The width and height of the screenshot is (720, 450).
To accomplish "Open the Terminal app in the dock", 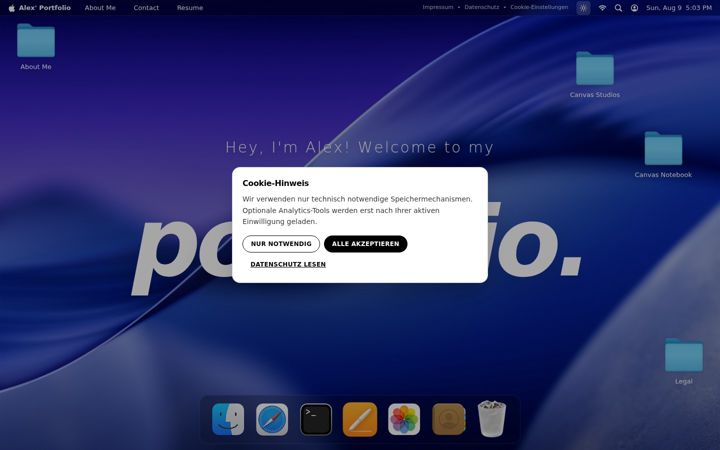I will tap(316, 419).
